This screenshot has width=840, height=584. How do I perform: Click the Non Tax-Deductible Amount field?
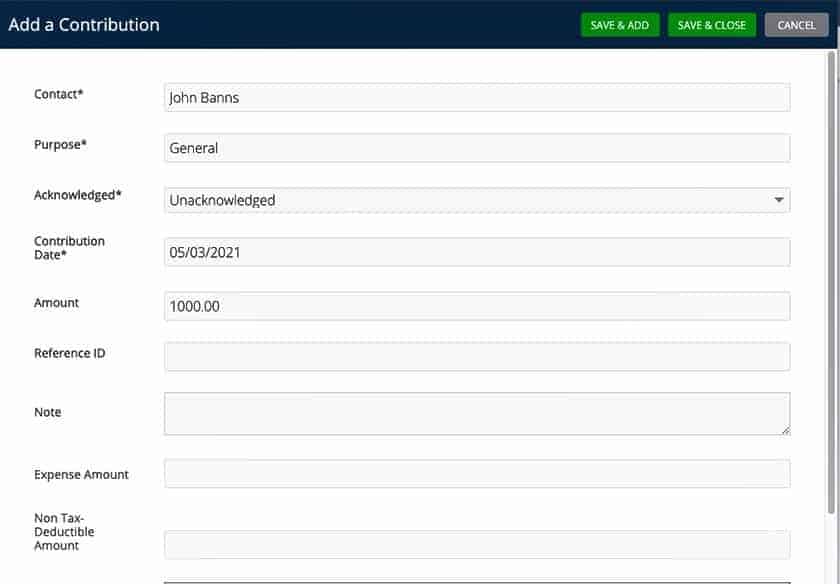click(476, 544)
